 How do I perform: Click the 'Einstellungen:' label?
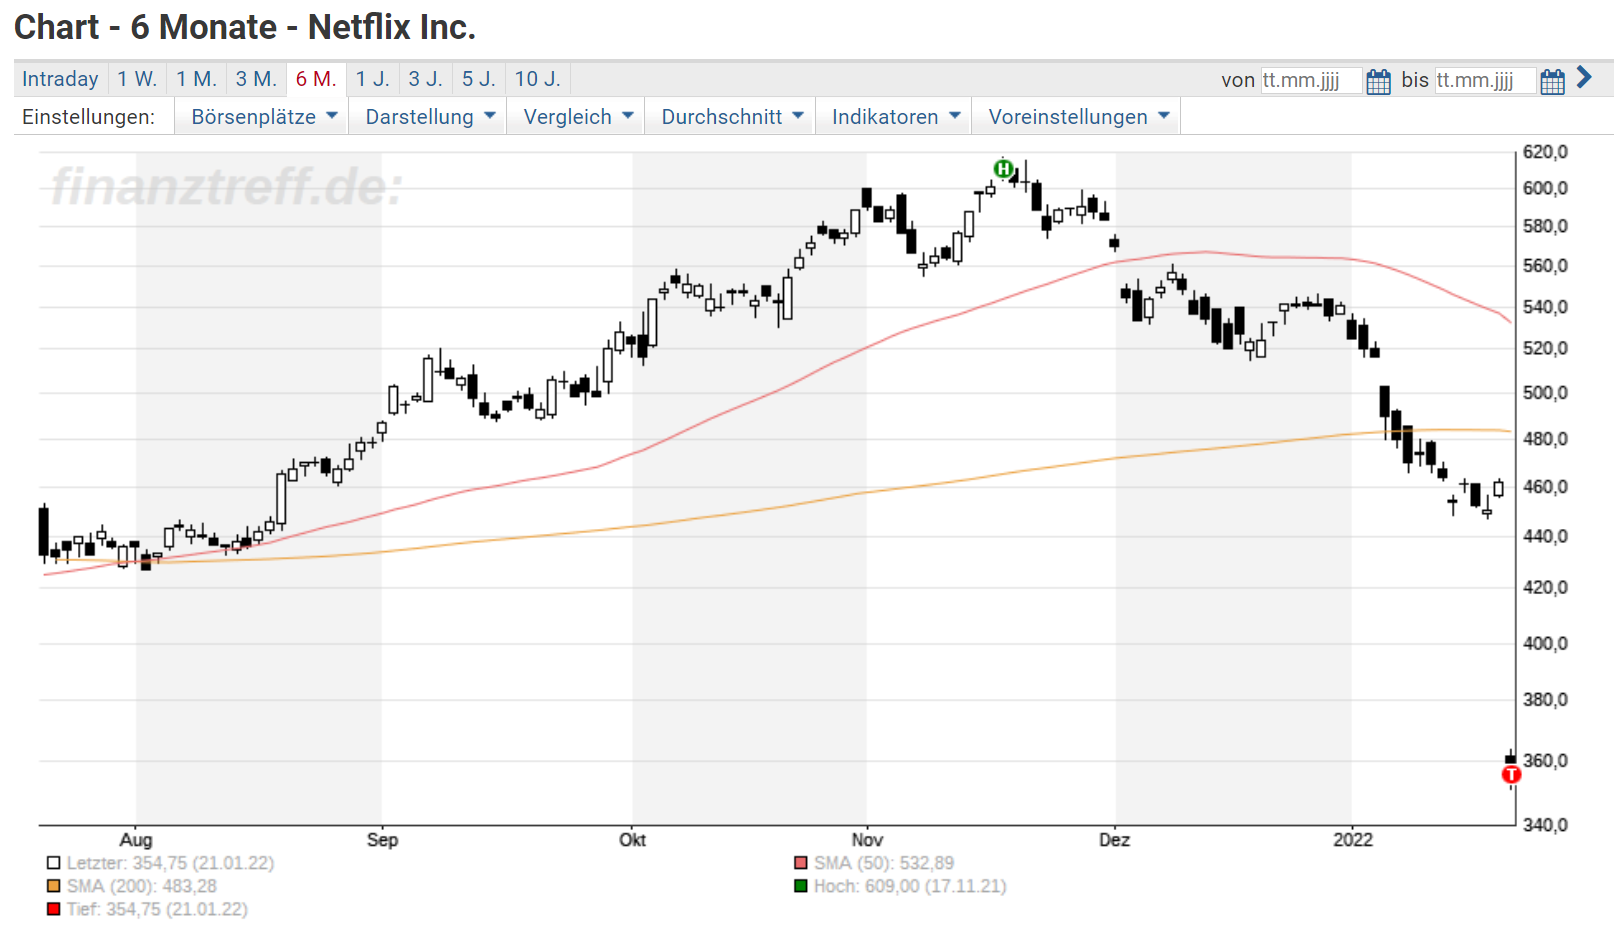88,117
